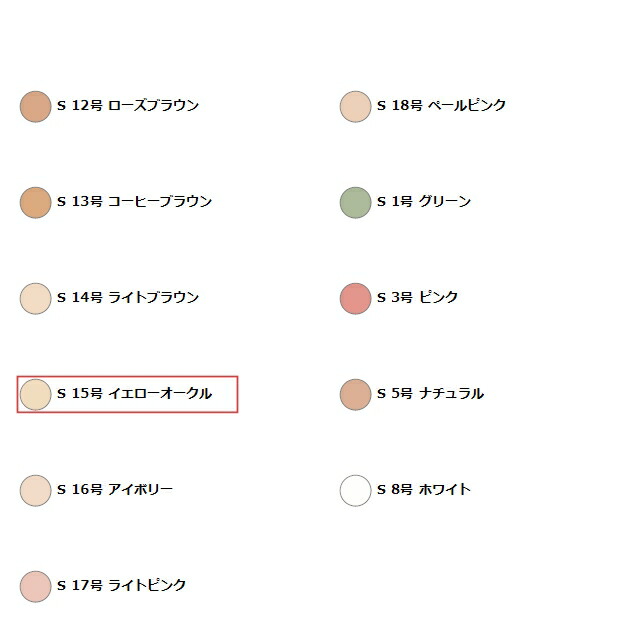Select the S 1号 グリーン swatch
Image resolution: width=640 pixels, height=640 pixels.
coord(355,202)
